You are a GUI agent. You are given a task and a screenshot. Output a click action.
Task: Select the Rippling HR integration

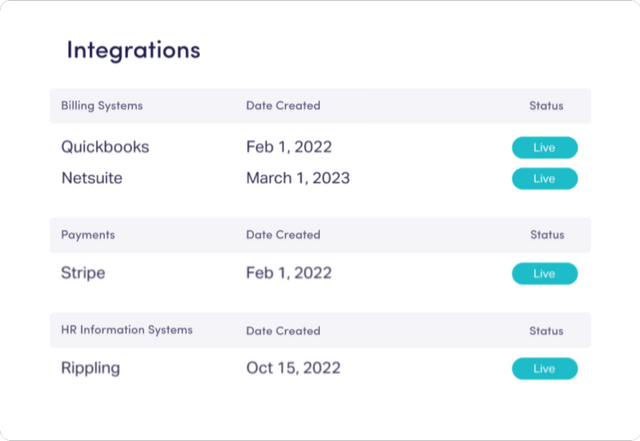(91, 368)
